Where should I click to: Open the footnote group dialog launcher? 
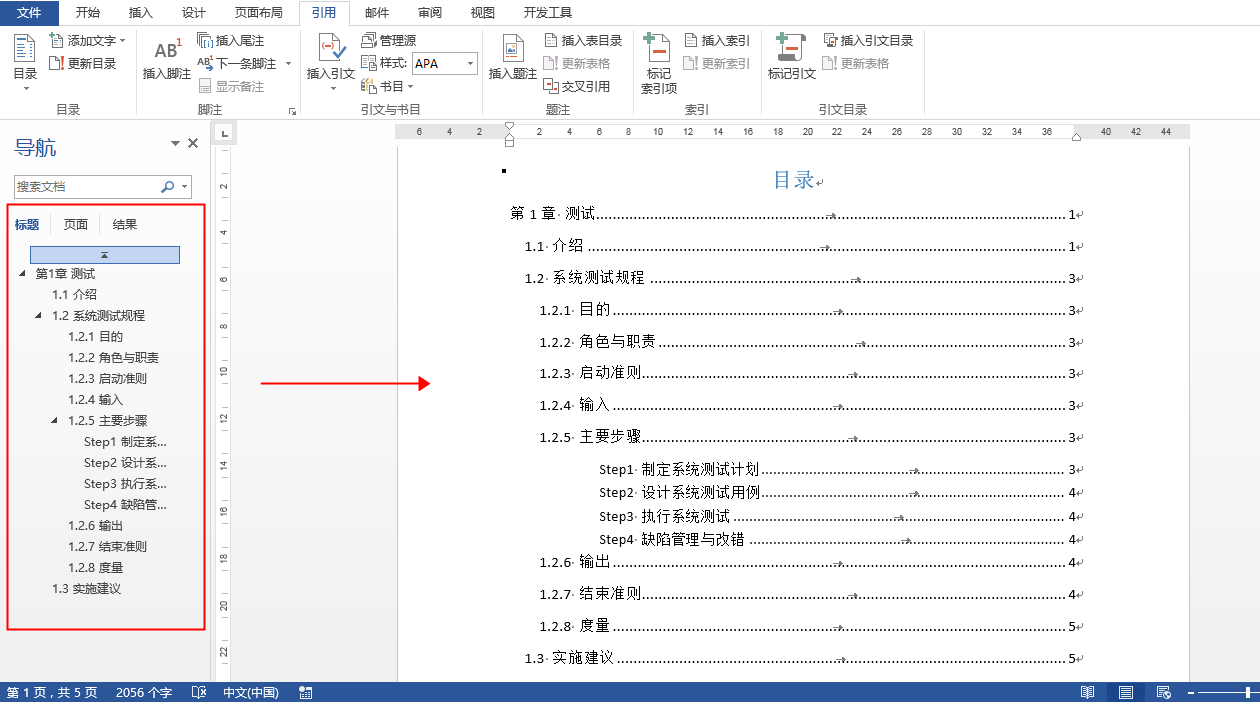pyautogui.click(x=292, y=112)
